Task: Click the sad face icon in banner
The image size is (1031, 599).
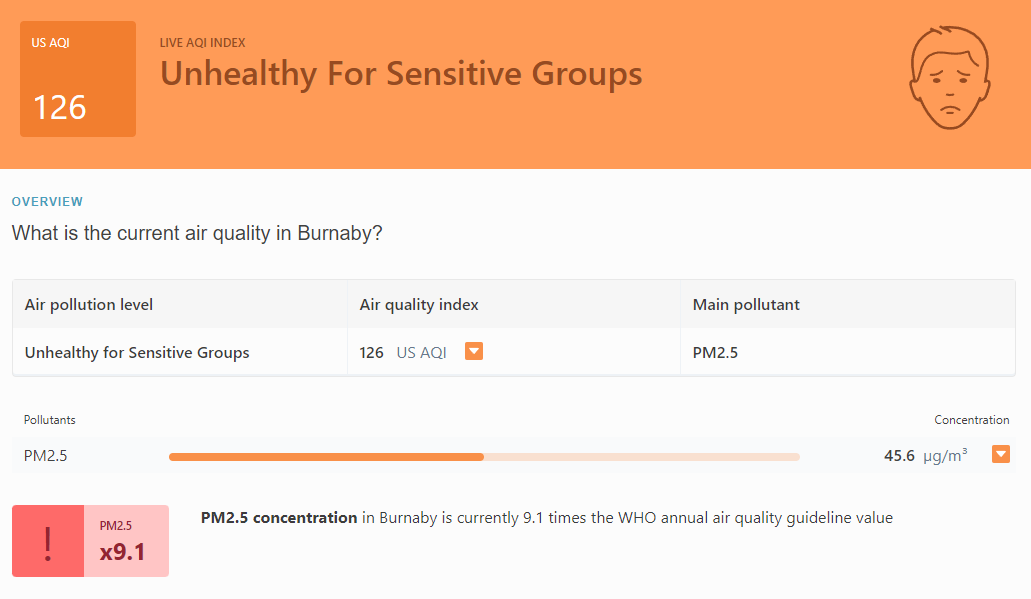Action: pos(949,78)
